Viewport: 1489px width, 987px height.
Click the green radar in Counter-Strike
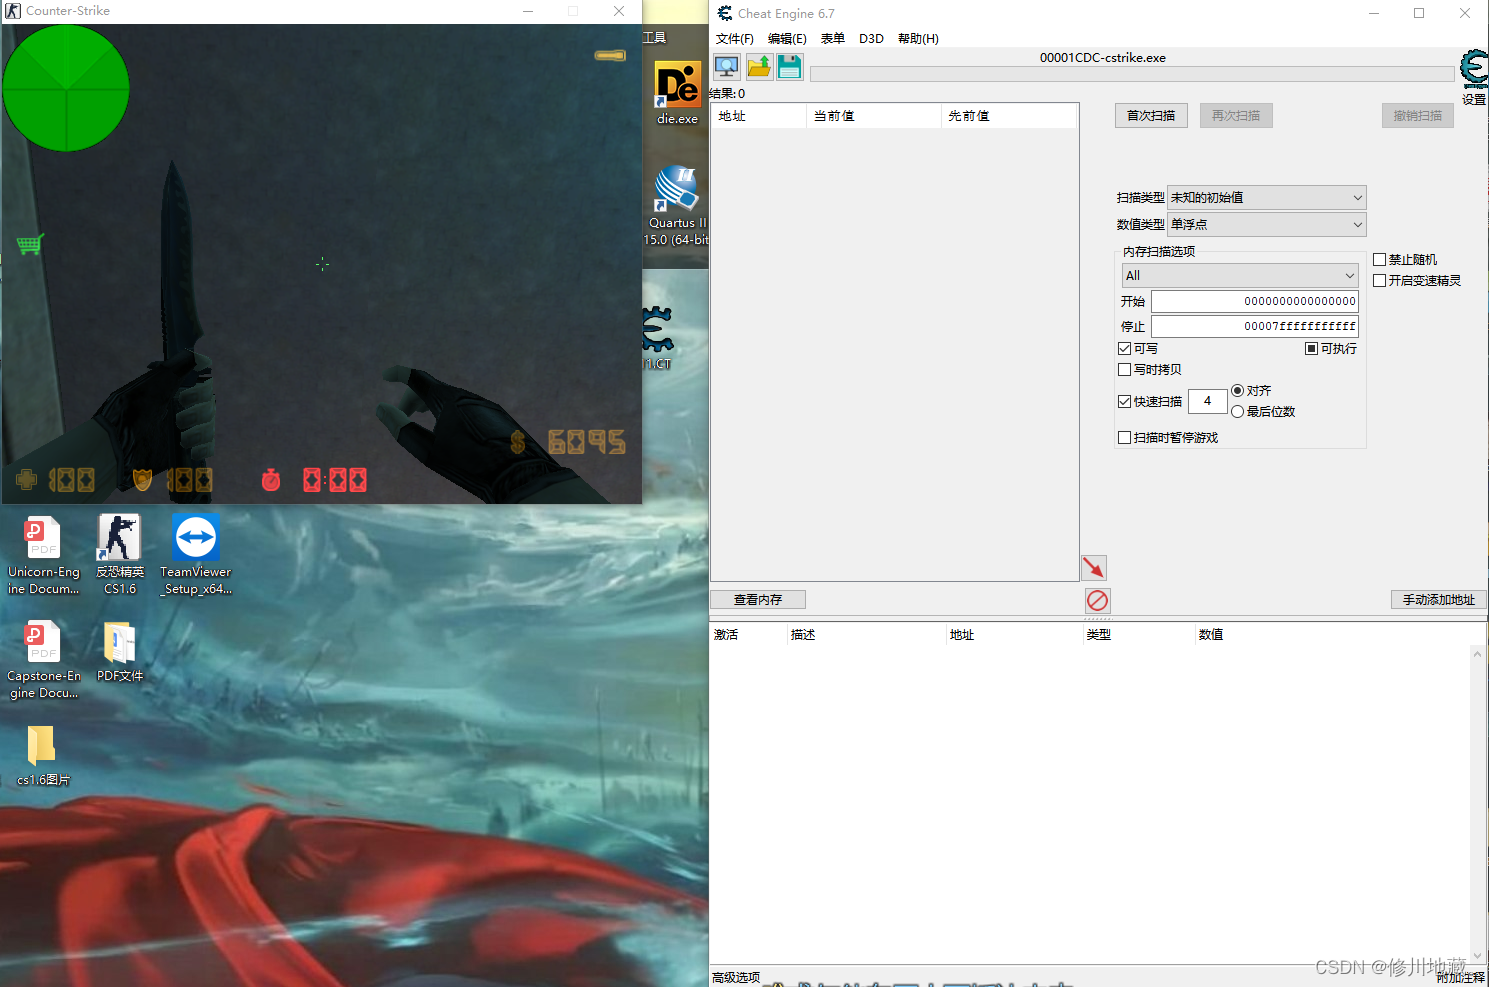pyautogui.click(x=66, y=88)
